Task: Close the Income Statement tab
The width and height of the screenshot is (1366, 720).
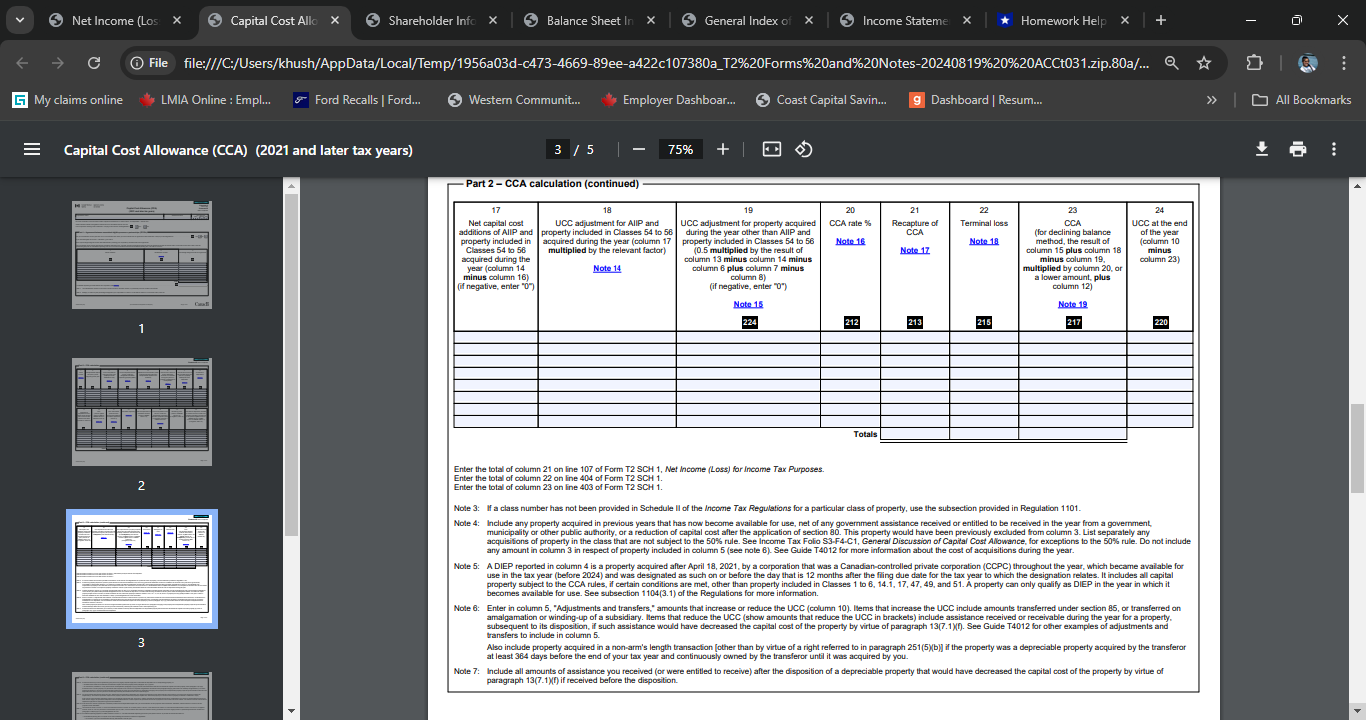Action: pyautogui.click(x=967, y=20)
